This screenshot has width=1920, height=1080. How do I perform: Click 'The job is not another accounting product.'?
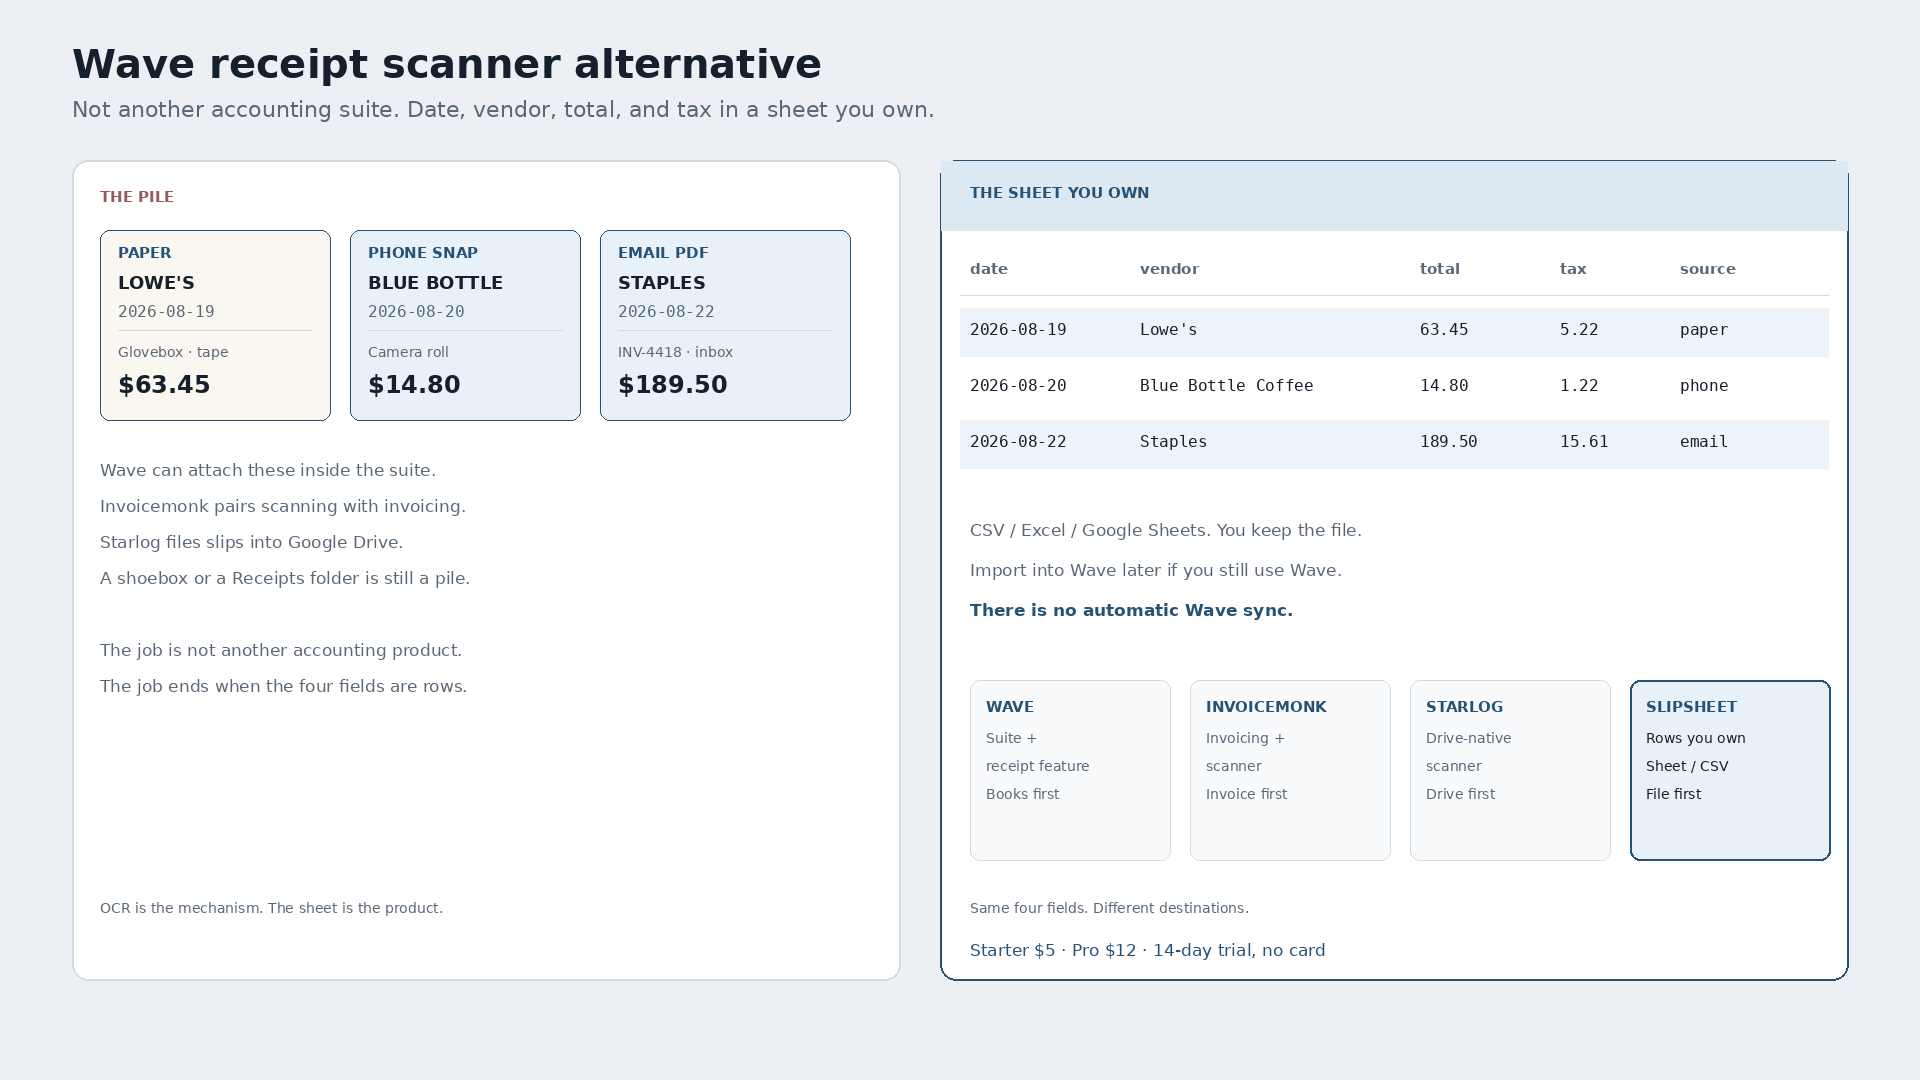click(281, 650)
